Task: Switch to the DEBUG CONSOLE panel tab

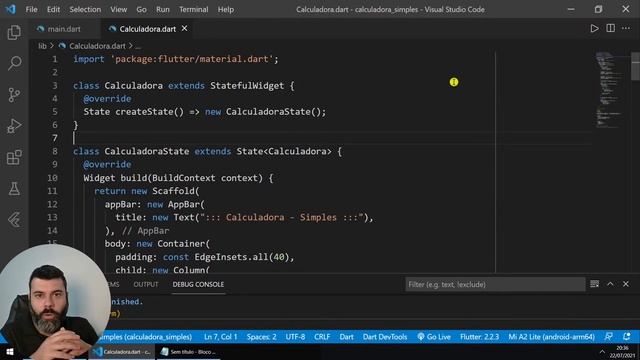Action: pyautogui.click(x=198, y=284)
